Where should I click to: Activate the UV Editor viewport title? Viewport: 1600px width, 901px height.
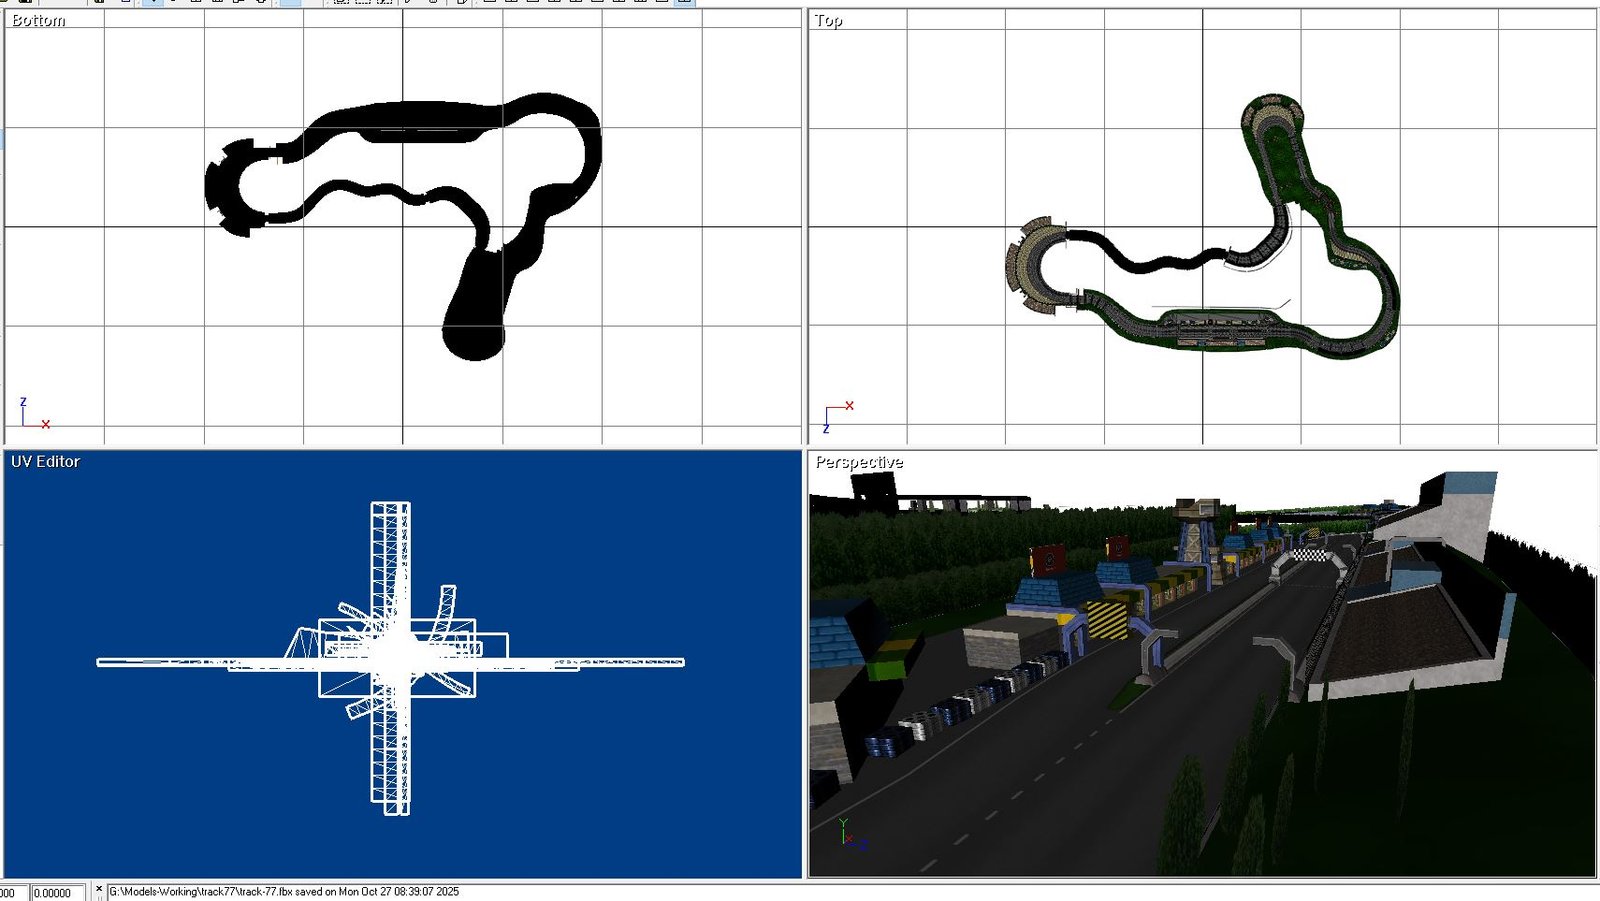coord(45,461)
